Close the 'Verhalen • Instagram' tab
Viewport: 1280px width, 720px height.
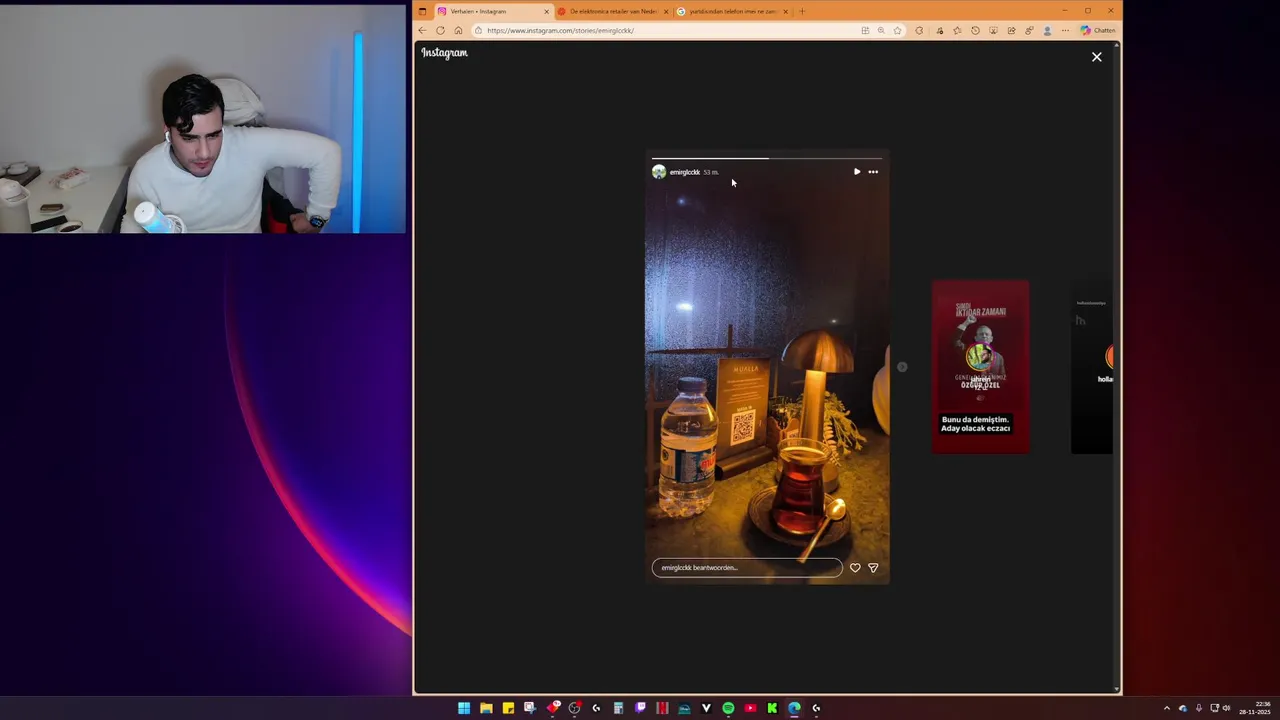(x=546, y=11)
